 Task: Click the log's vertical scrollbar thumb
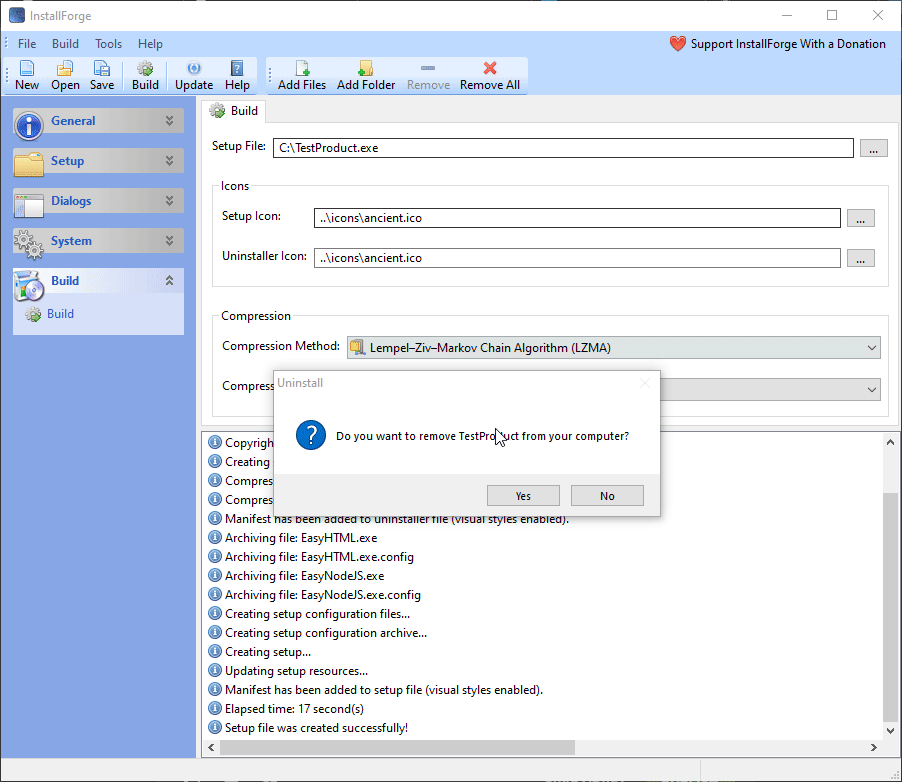pos(890,607)
